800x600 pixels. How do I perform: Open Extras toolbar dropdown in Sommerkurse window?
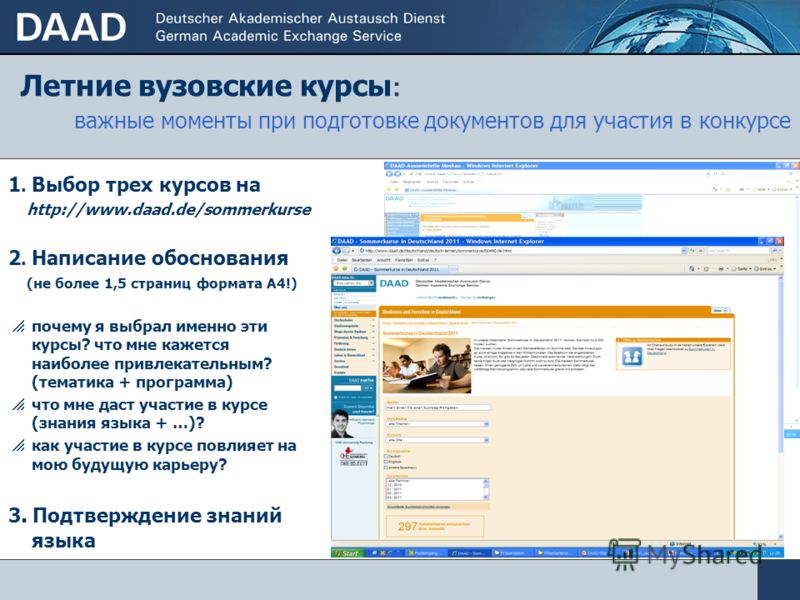pos(767,268)
